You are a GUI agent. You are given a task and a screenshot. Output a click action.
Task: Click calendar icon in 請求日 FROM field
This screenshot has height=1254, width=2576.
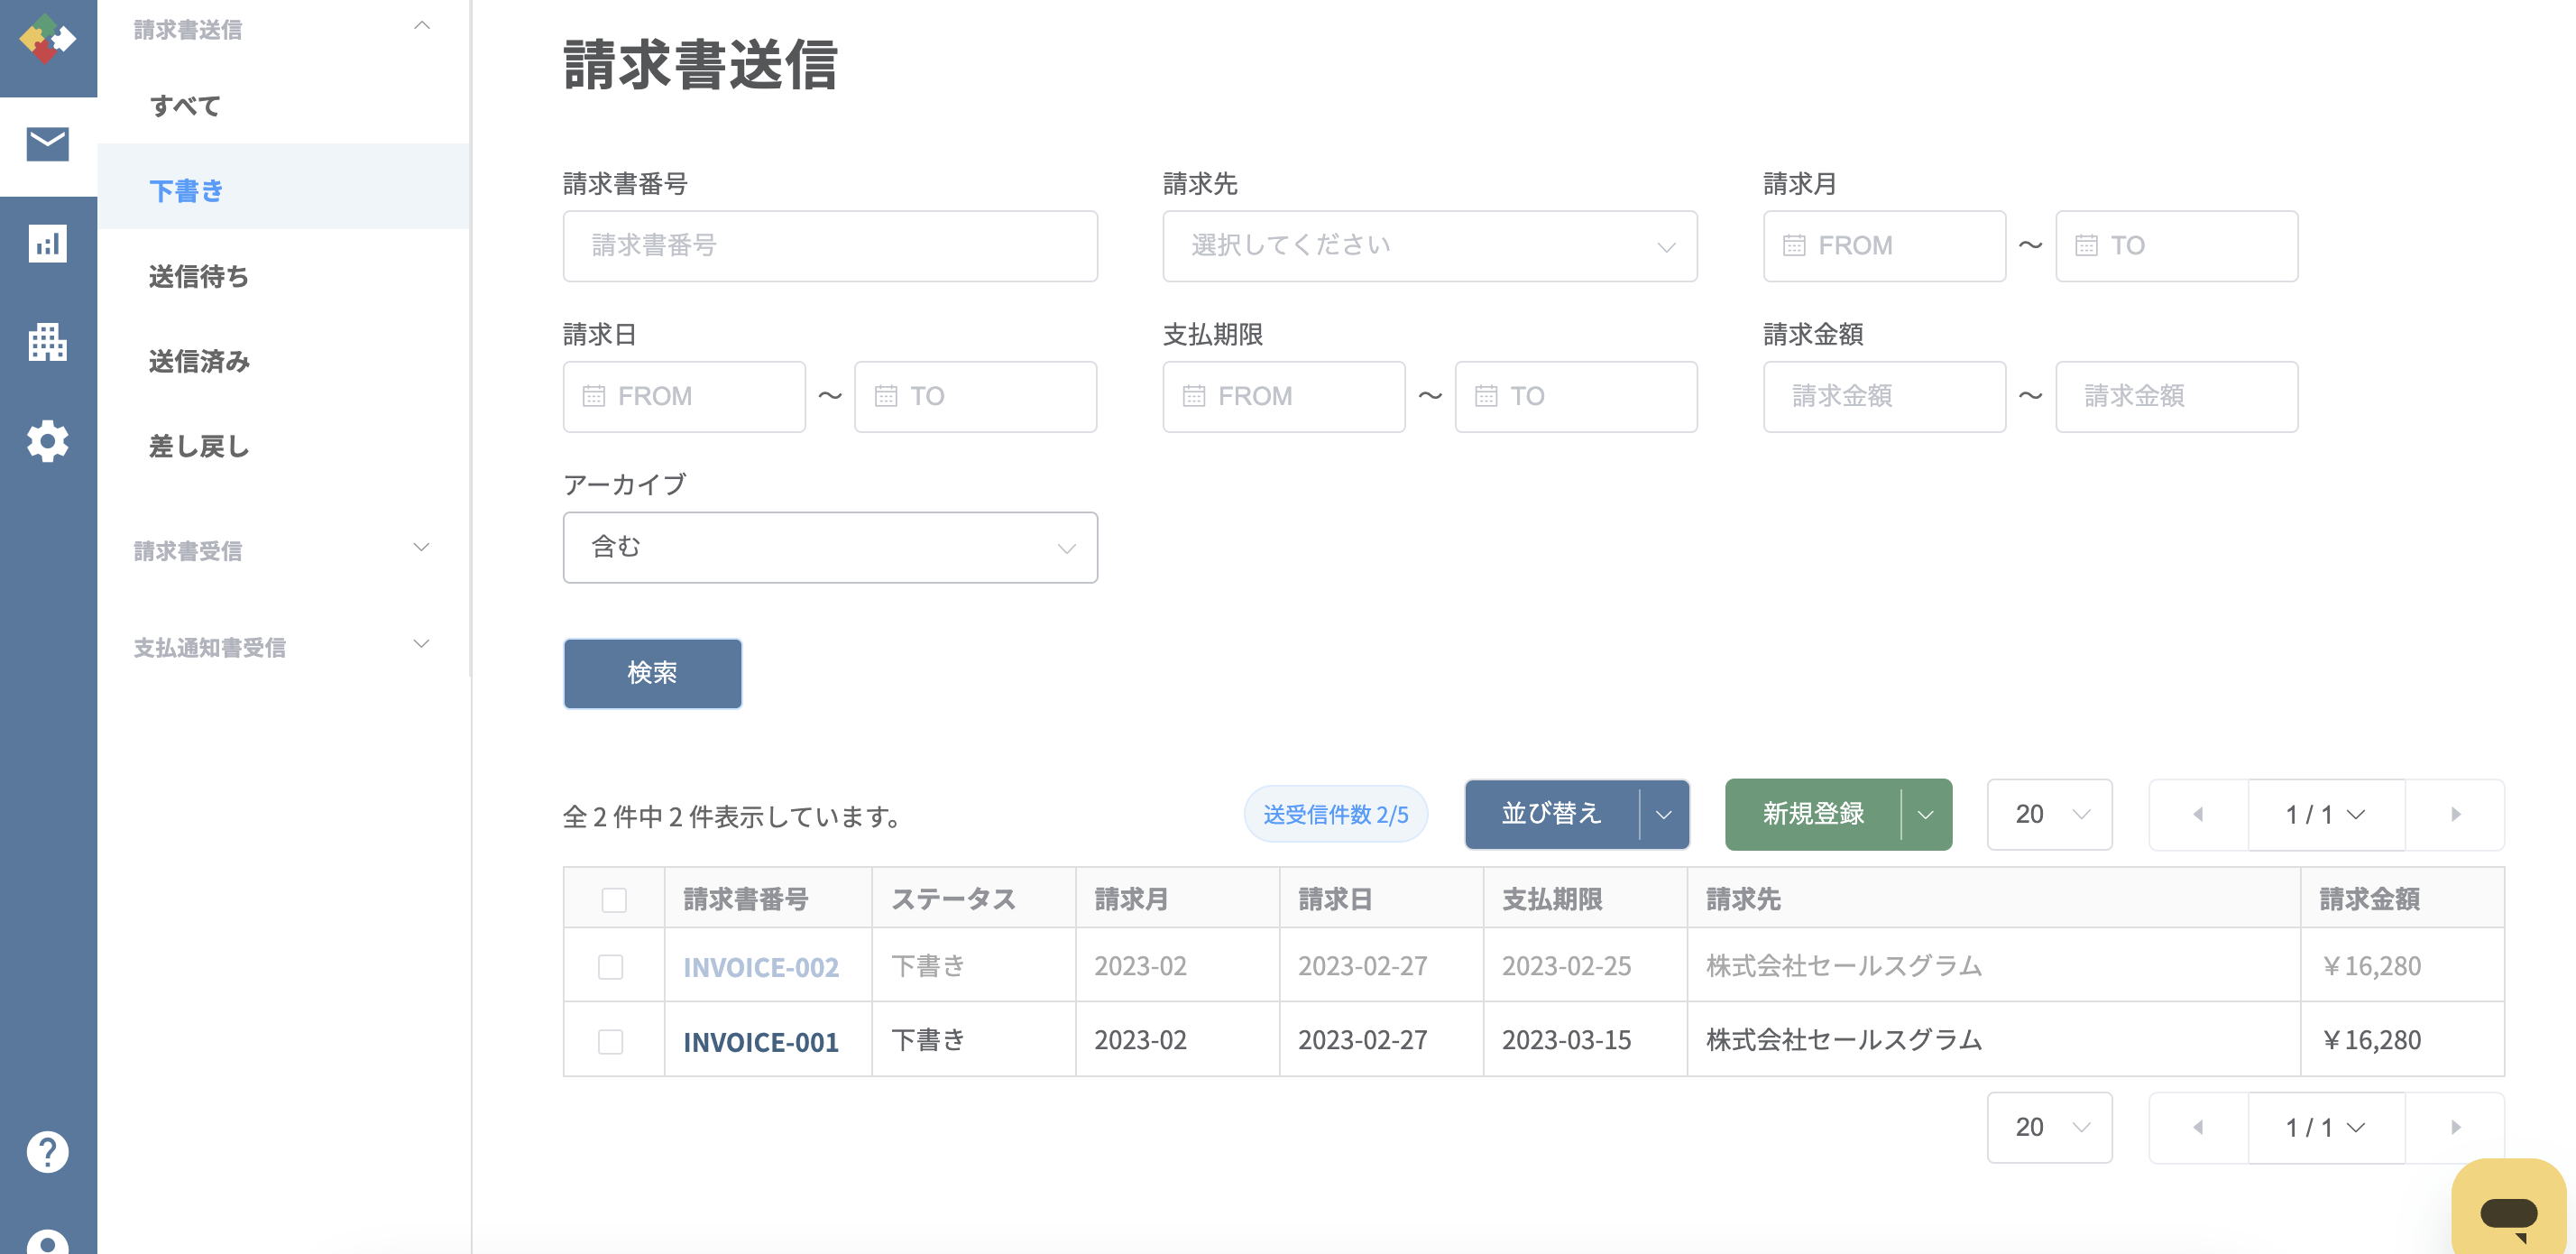pos(593,396)
